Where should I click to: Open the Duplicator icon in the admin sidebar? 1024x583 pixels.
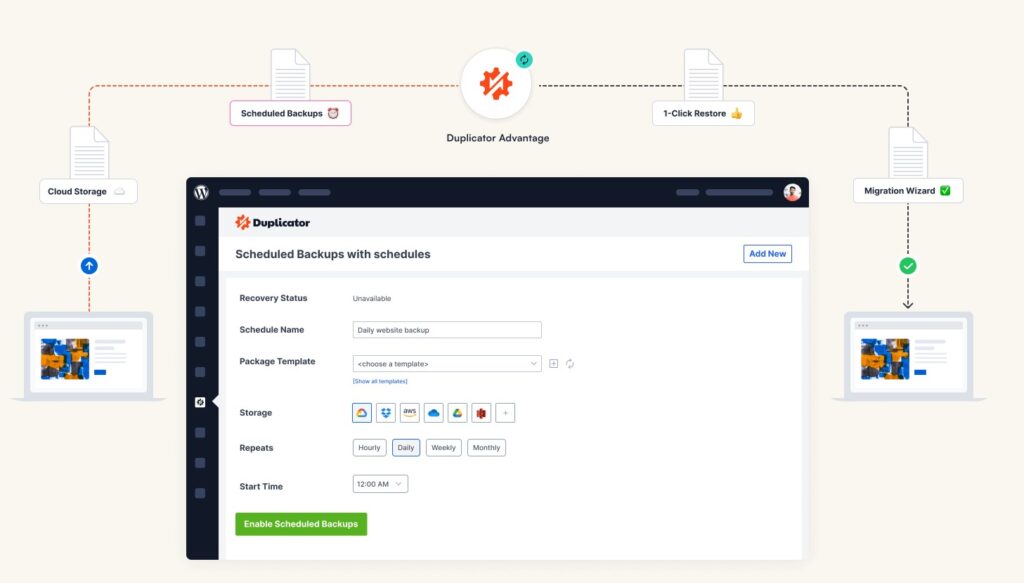[202, 401]
